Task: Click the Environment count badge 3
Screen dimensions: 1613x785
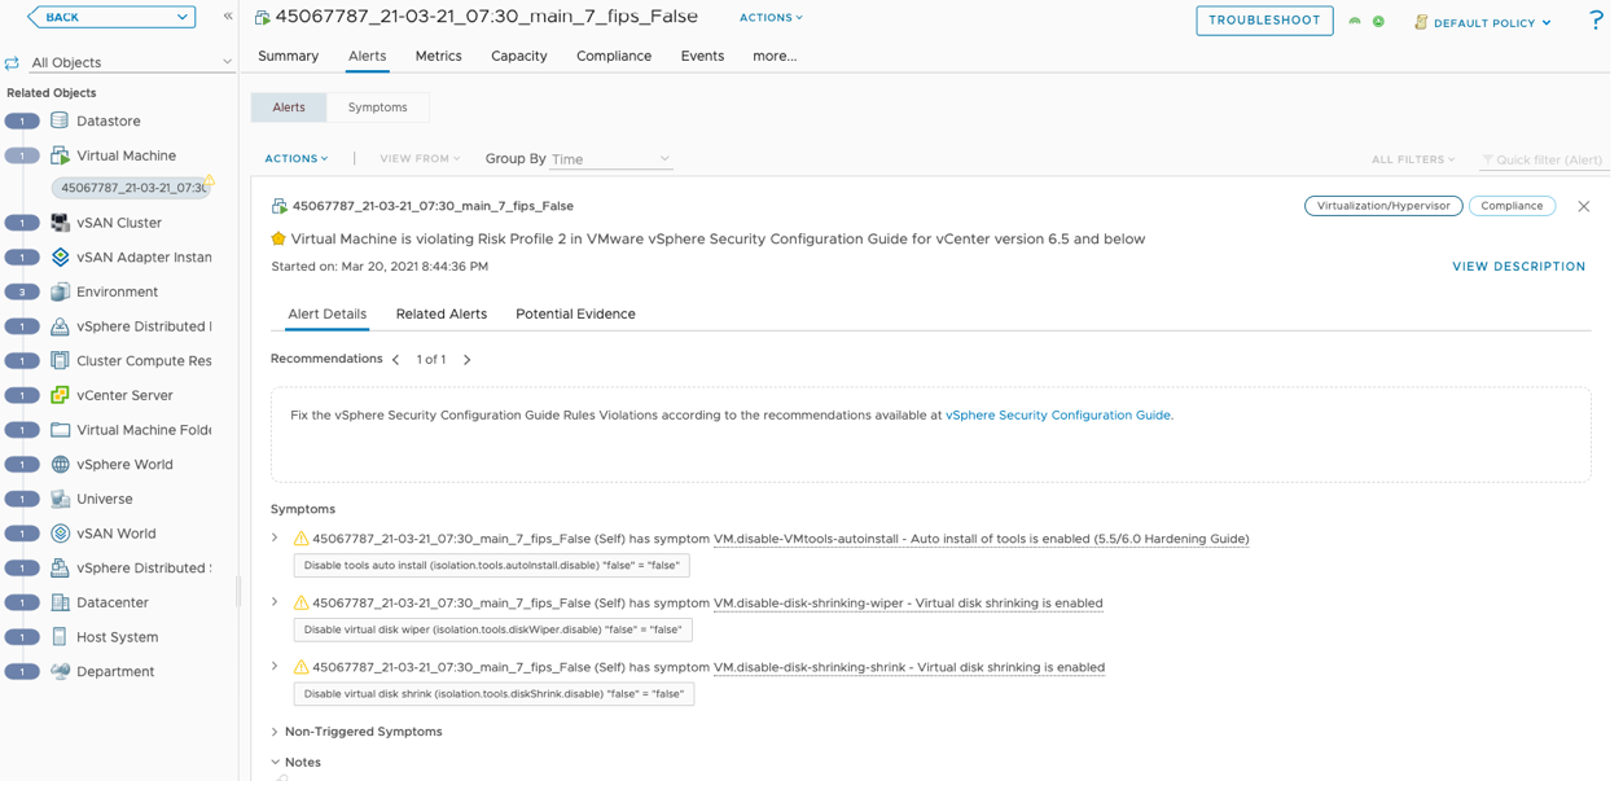Action: (x=22, y=292)
